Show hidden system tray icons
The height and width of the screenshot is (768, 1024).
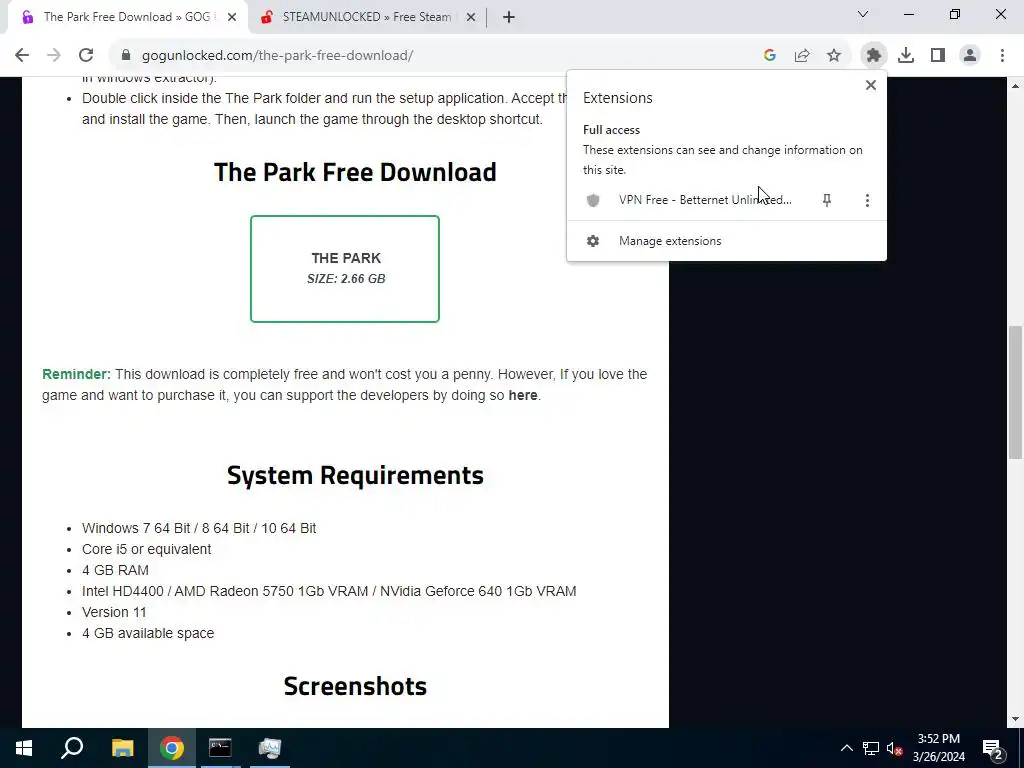click(846, 748)
